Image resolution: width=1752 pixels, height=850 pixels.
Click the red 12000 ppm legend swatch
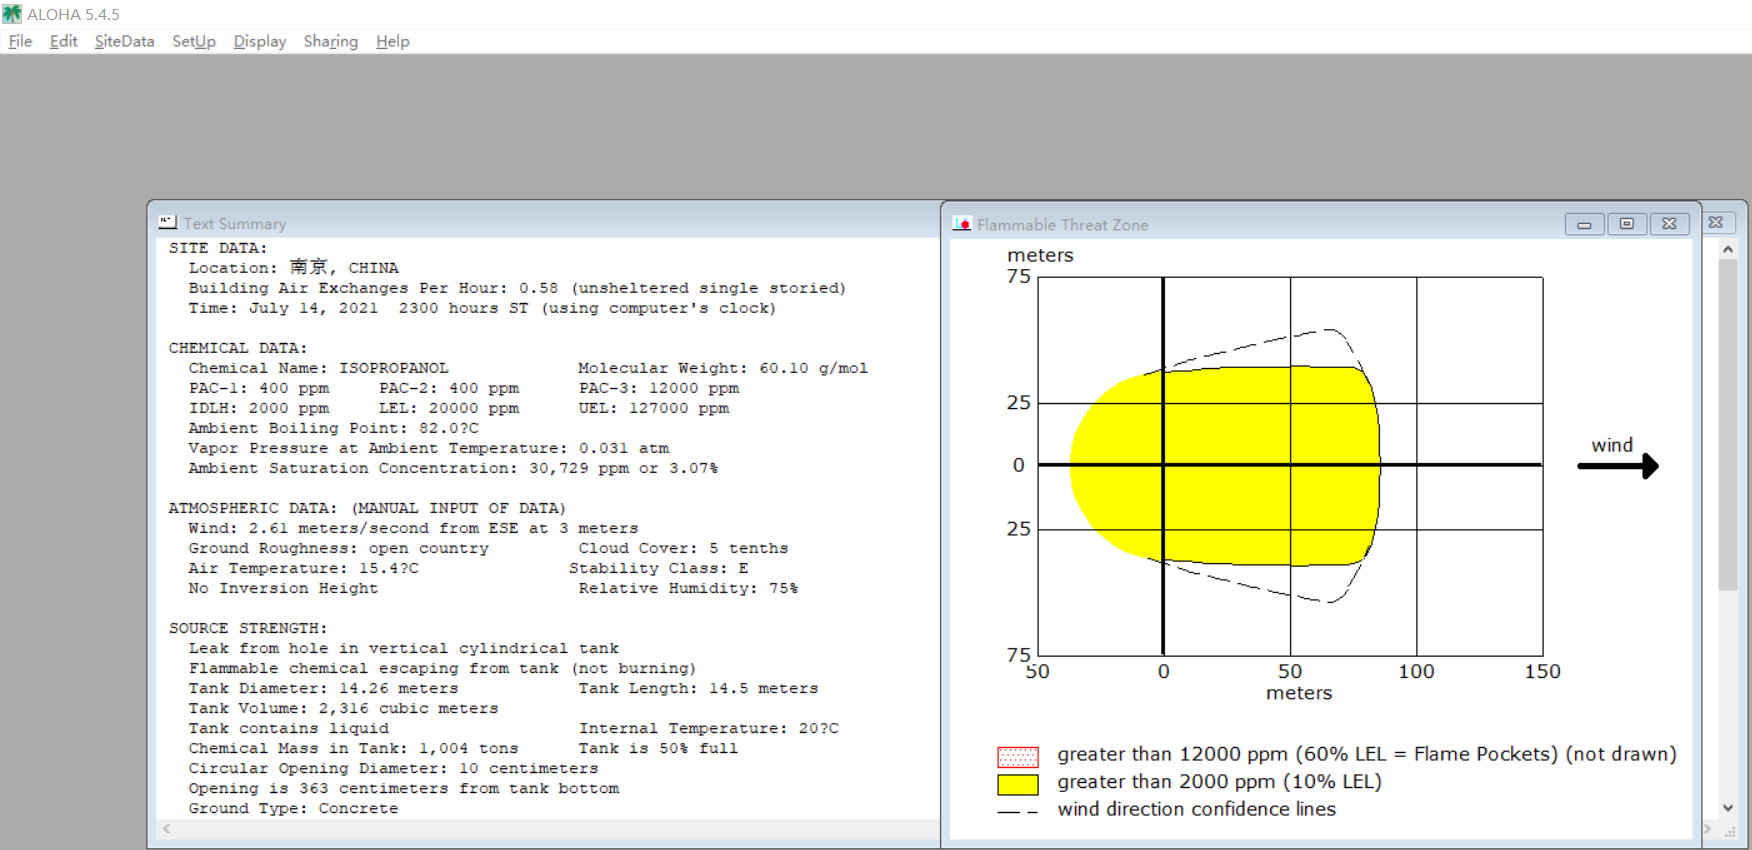pyautogui.click(x=1018, y=757)
